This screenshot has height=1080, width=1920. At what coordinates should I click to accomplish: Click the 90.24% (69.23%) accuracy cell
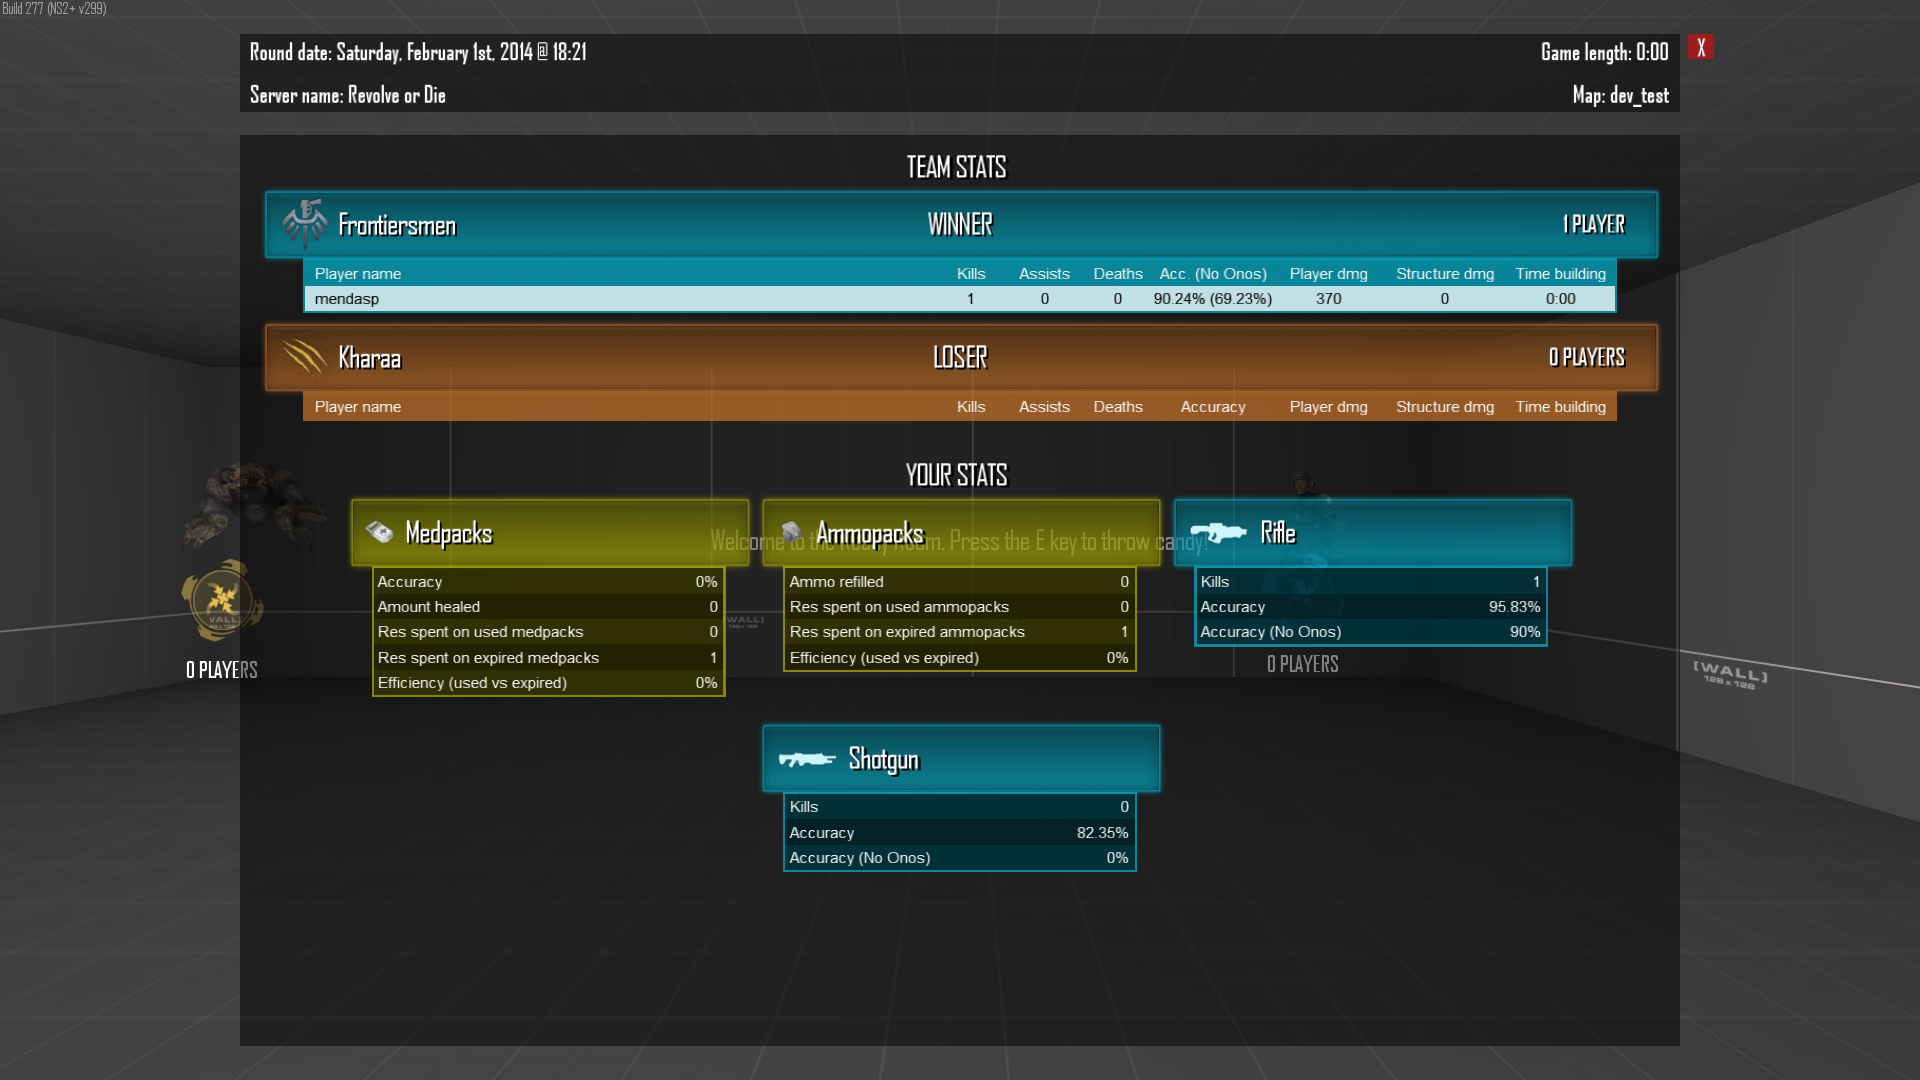(1213, 299)
